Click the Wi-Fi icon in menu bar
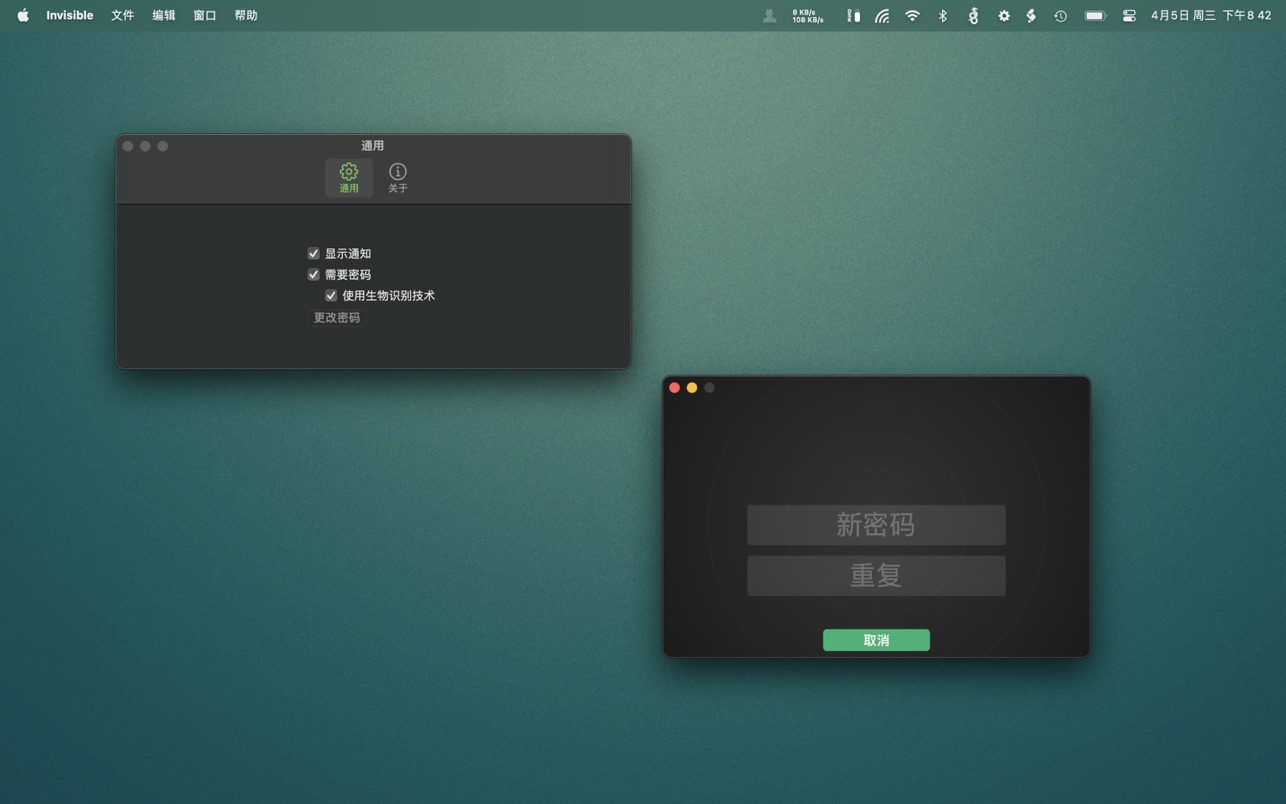 point(912,16)
